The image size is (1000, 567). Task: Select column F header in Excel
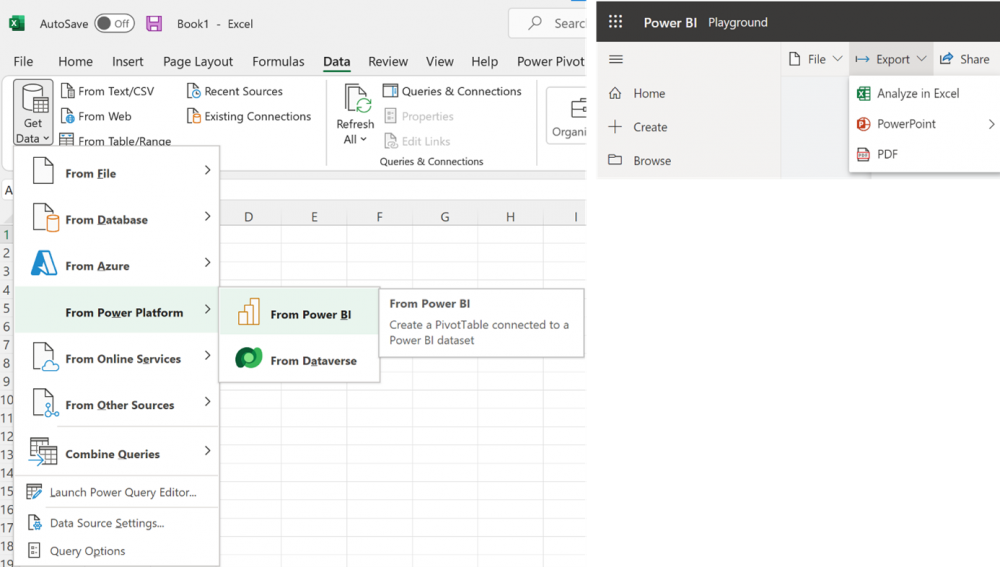(379, 217)
